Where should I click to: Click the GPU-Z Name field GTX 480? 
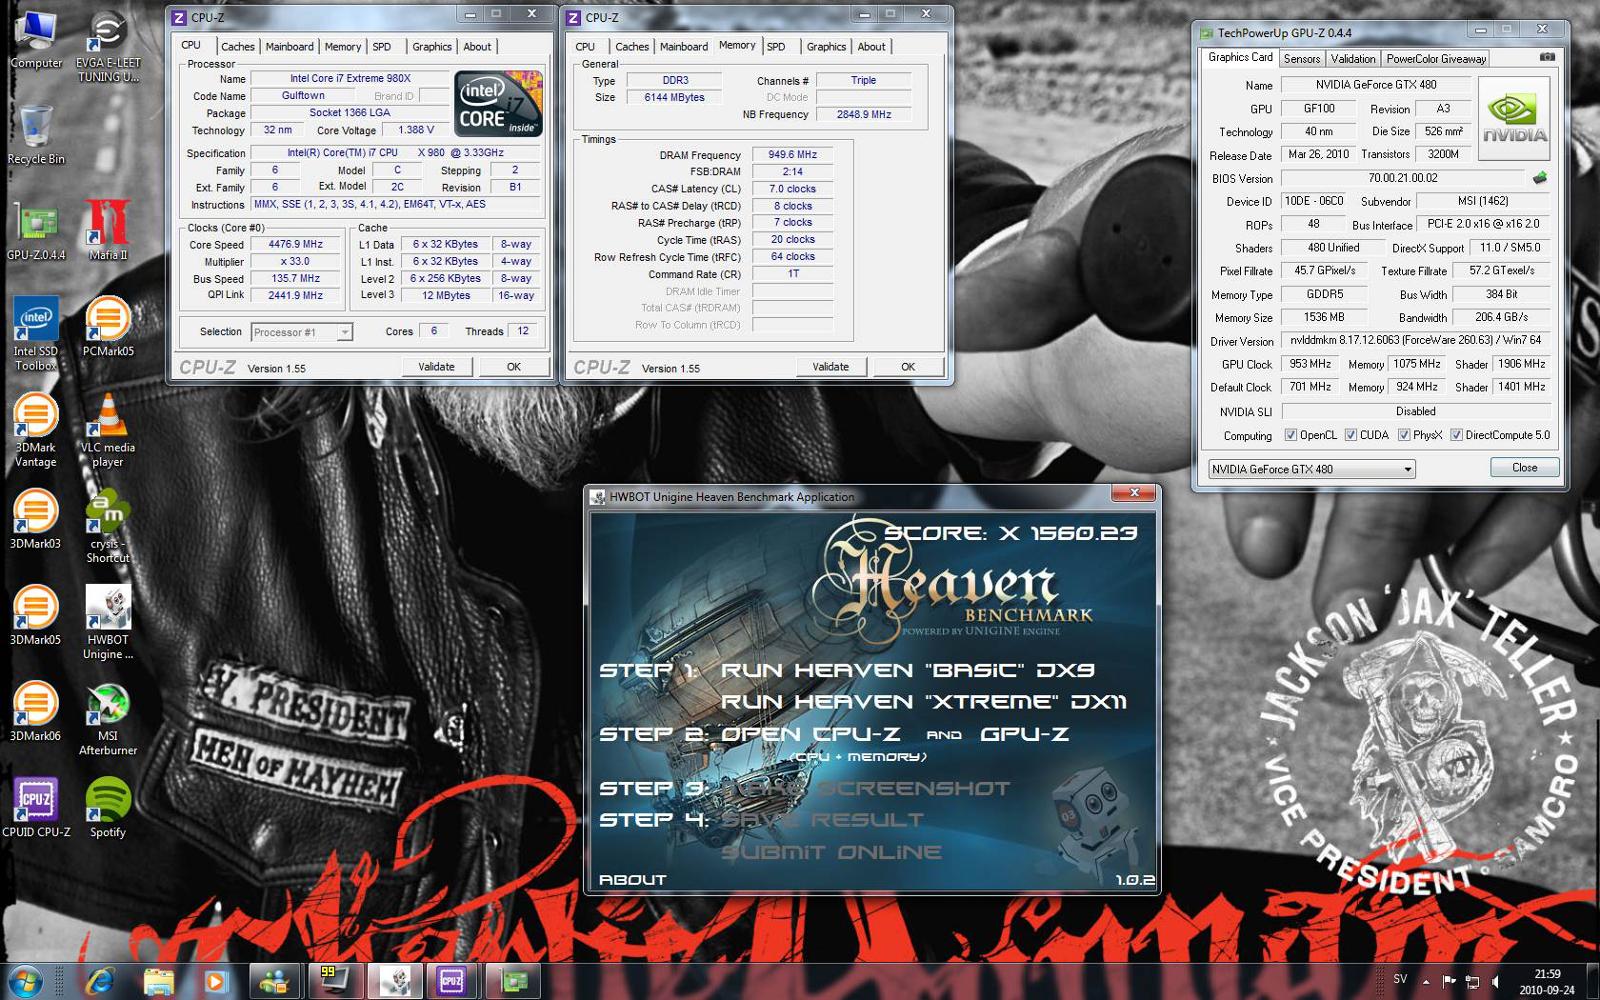tap(1374, 85)
